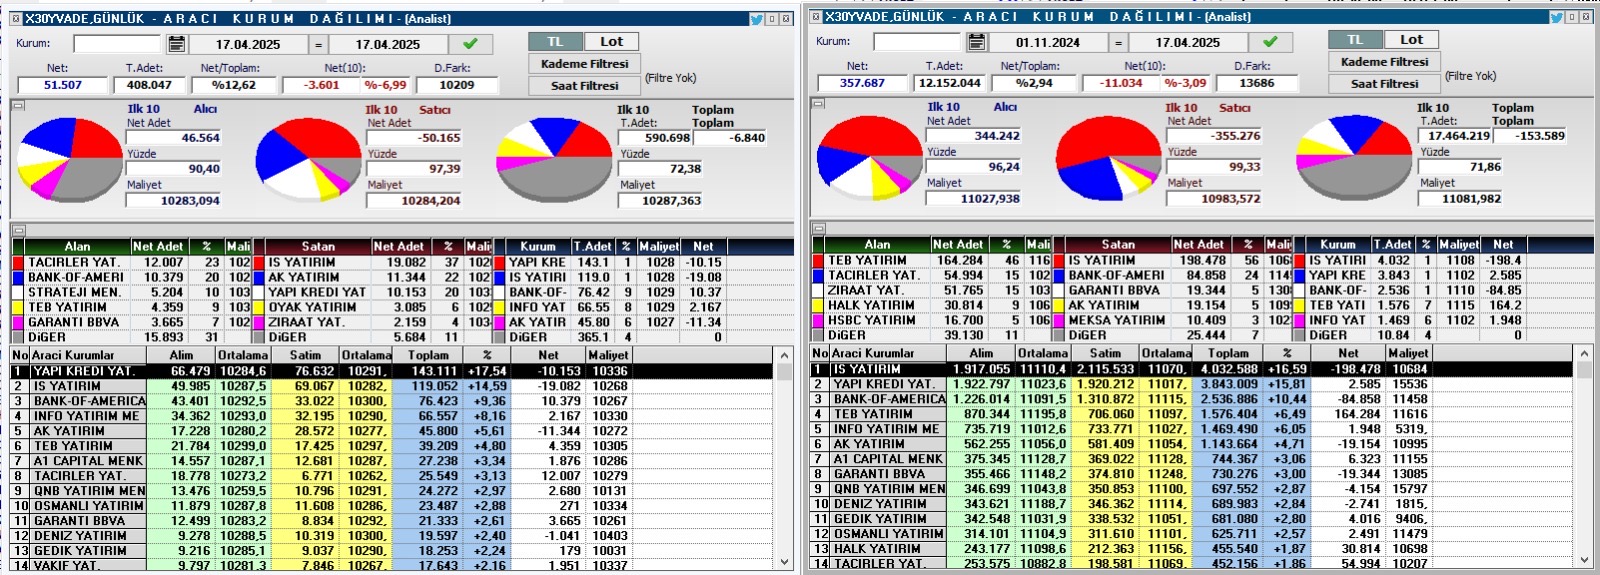Collapse Alan/Satan summary panel, Net 51.507 window
Screen dimensions: 1600x575
[17, 230]
